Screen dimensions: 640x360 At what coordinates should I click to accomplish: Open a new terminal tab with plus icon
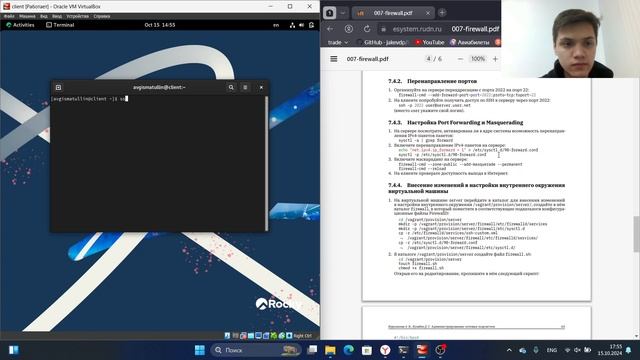pos(58,87)
